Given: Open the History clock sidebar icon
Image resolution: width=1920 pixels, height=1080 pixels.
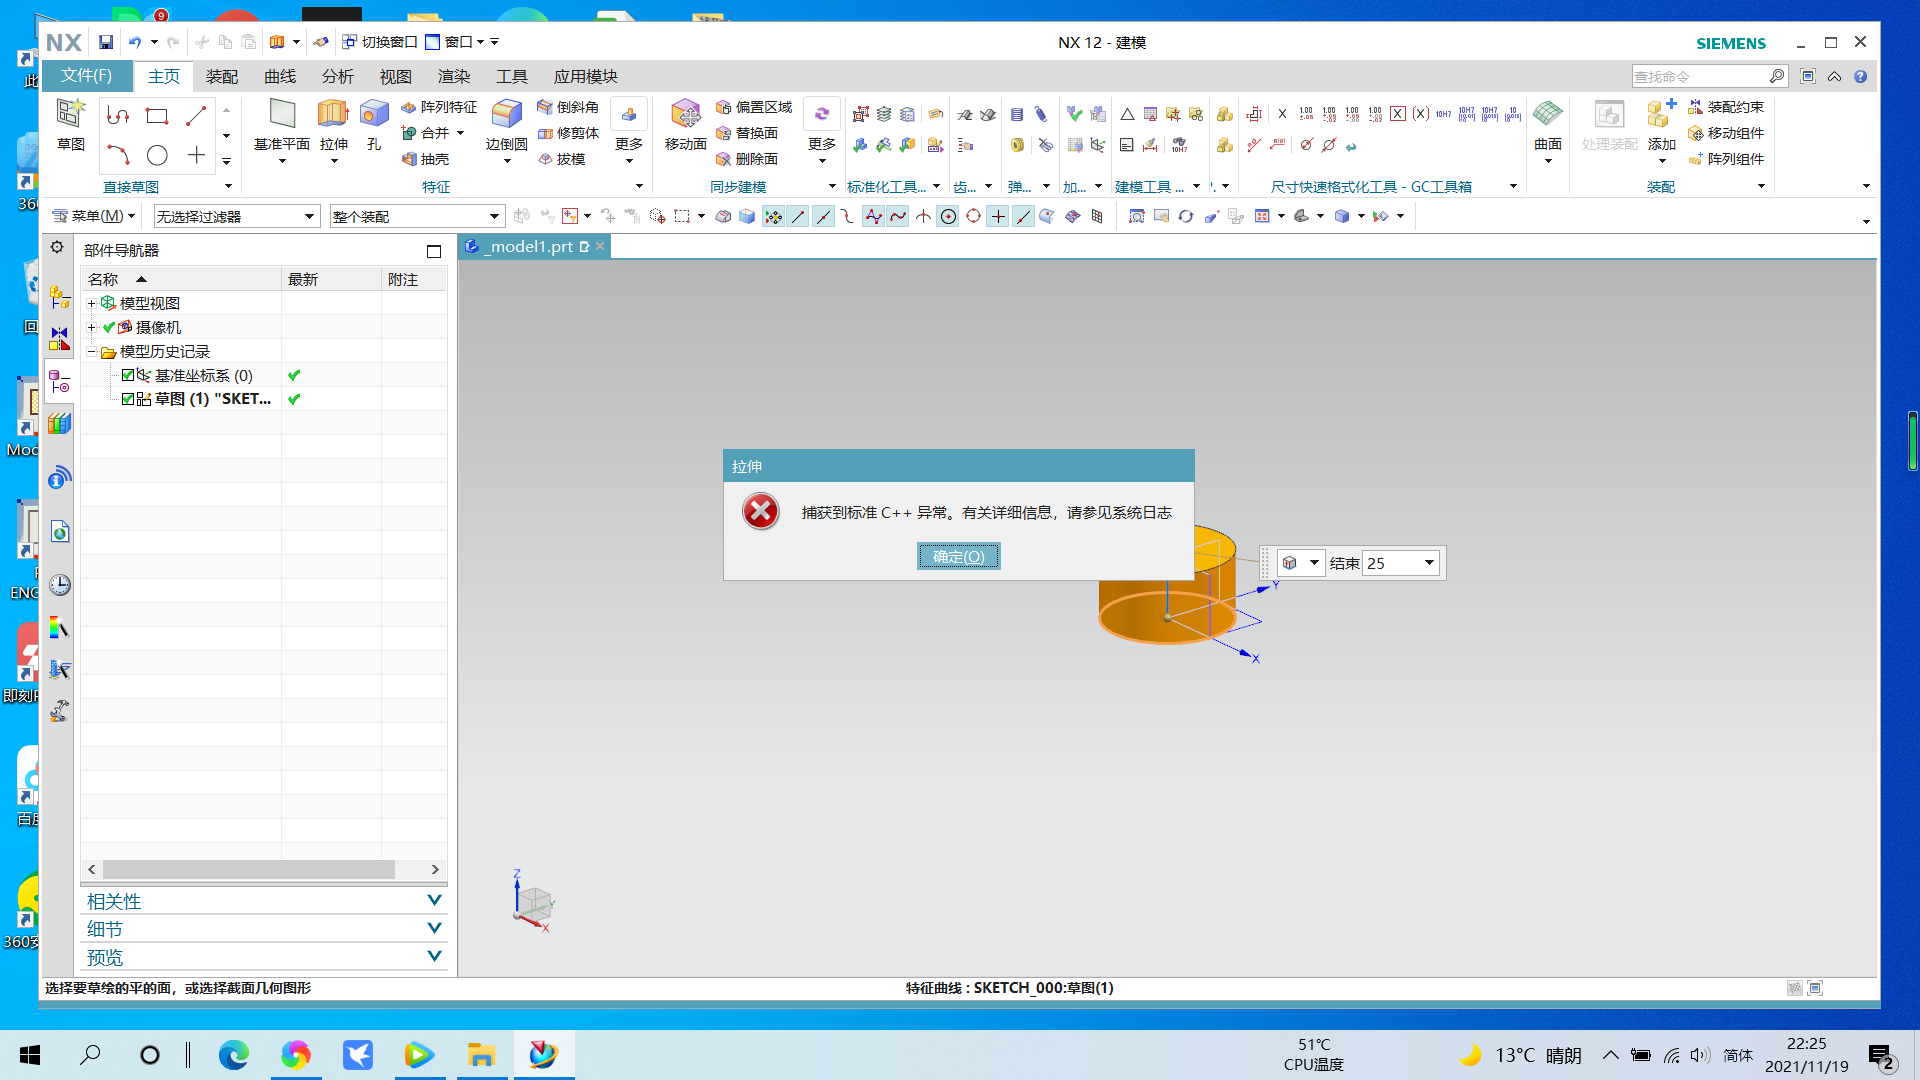Looking at the screenshot, I should tap(60, 585).
